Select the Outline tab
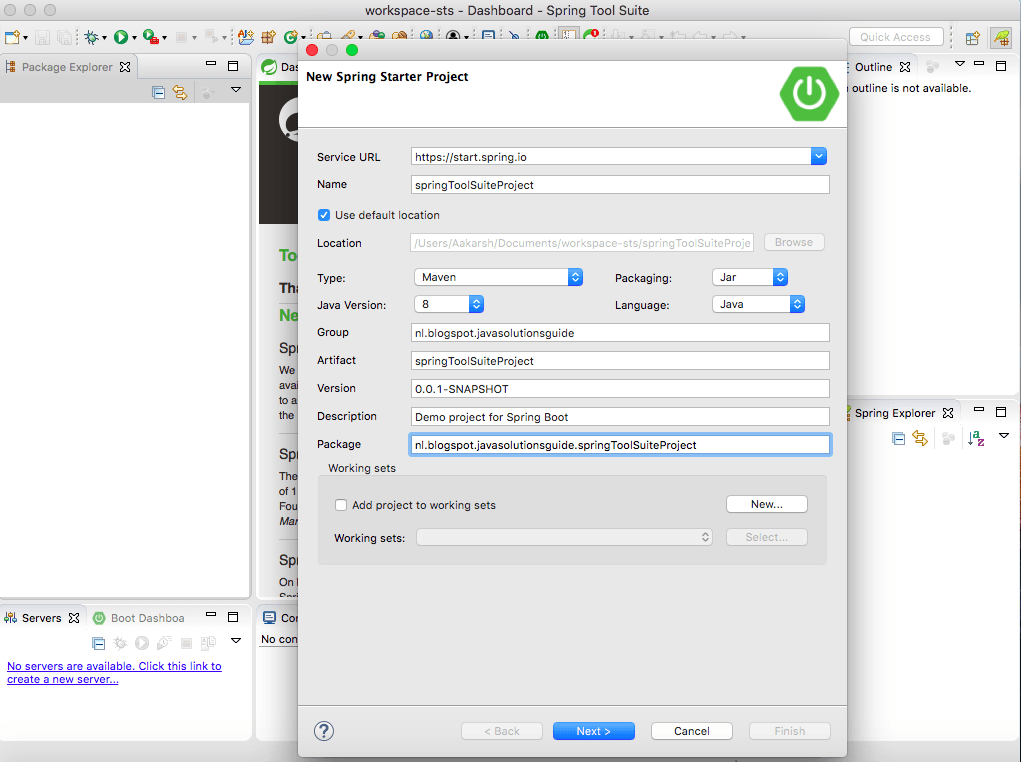The height and width of the screenshot is (762, 1021). point(873,67)
